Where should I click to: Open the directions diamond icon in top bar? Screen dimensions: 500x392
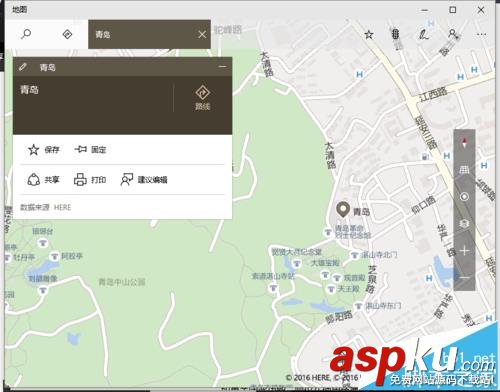(67, 34)
